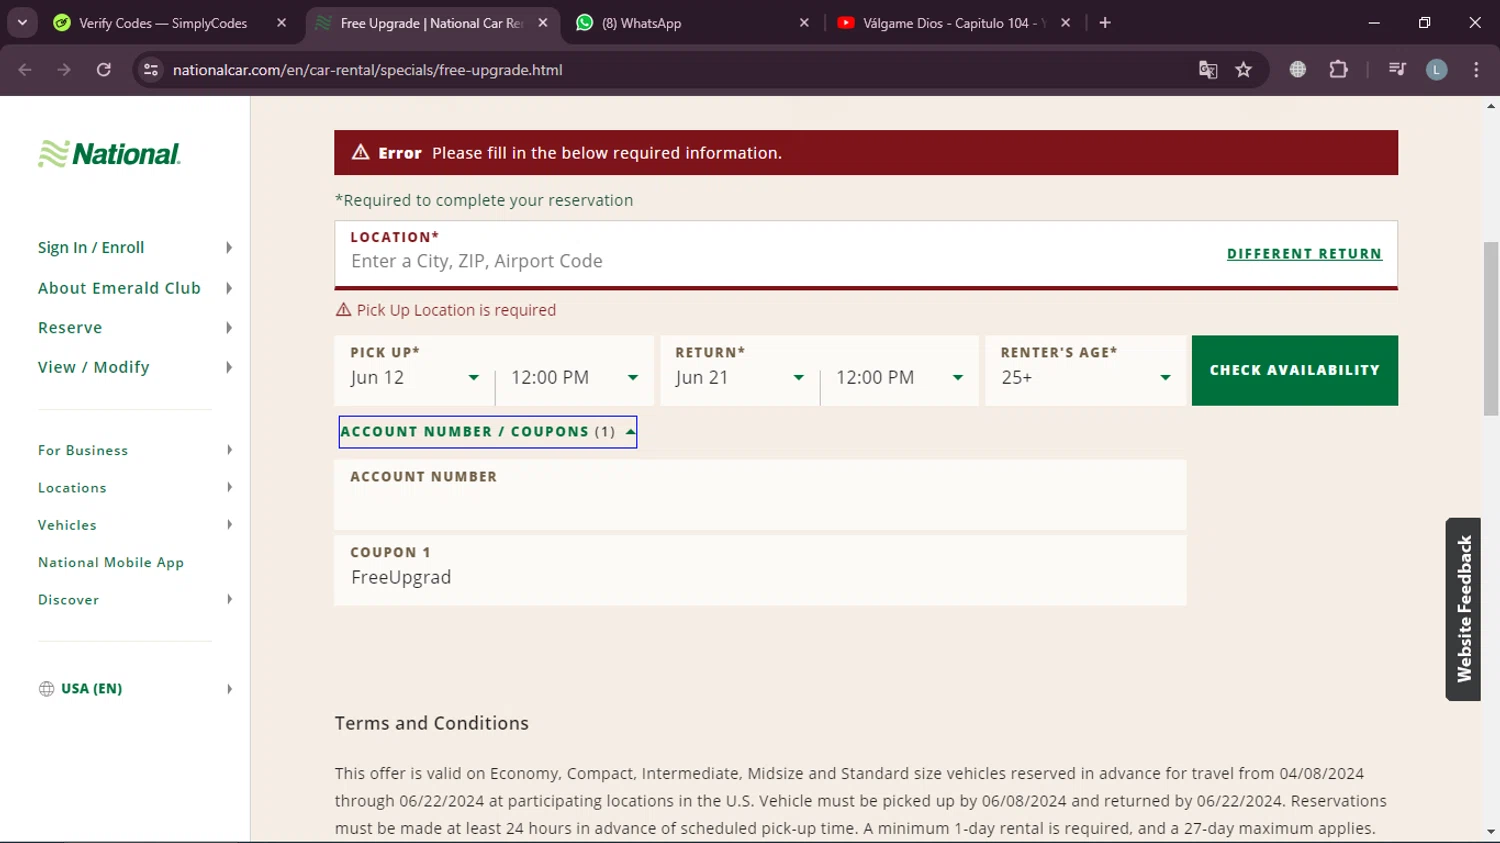Click the globe extension icon in toolbar
Screen dimensions: 1500x843
pyautogui.click(x=1297, y=70)
